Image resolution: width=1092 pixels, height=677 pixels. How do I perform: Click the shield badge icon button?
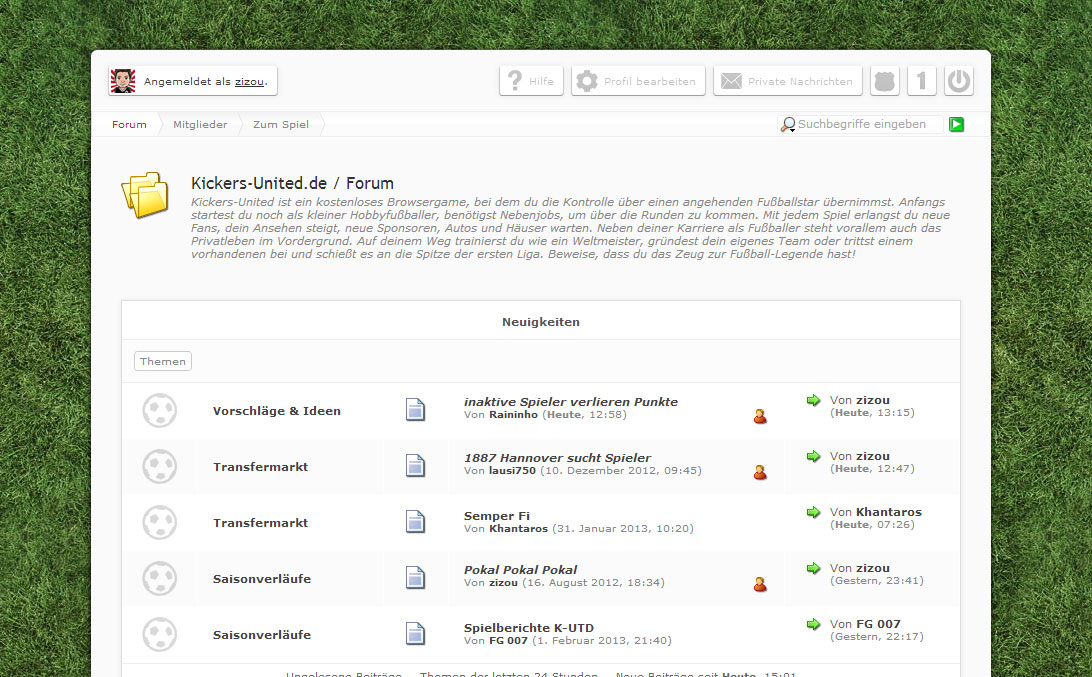click(x=884, y=81)
